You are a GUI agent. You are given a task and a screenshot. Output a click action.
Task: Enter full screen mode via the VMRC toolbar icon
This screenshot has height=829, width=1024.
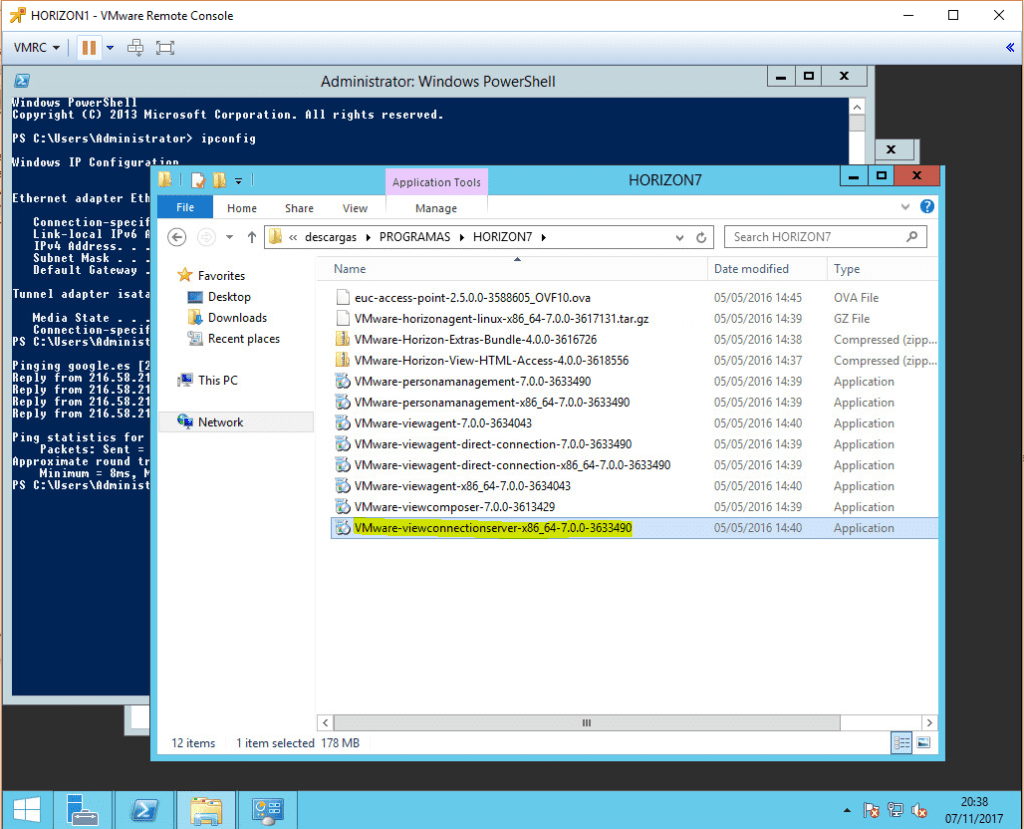165,47
